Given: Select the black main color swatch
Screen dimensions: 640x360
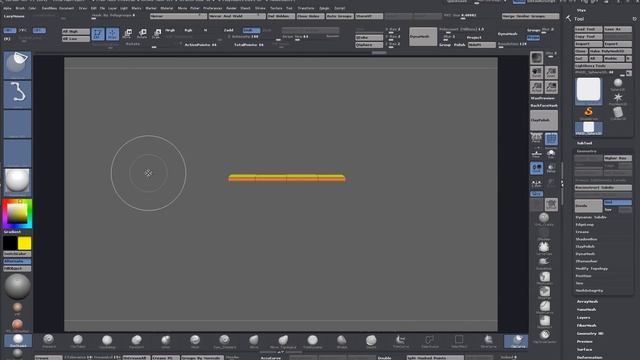Looking at the screenshot, I should coord(10,243).
